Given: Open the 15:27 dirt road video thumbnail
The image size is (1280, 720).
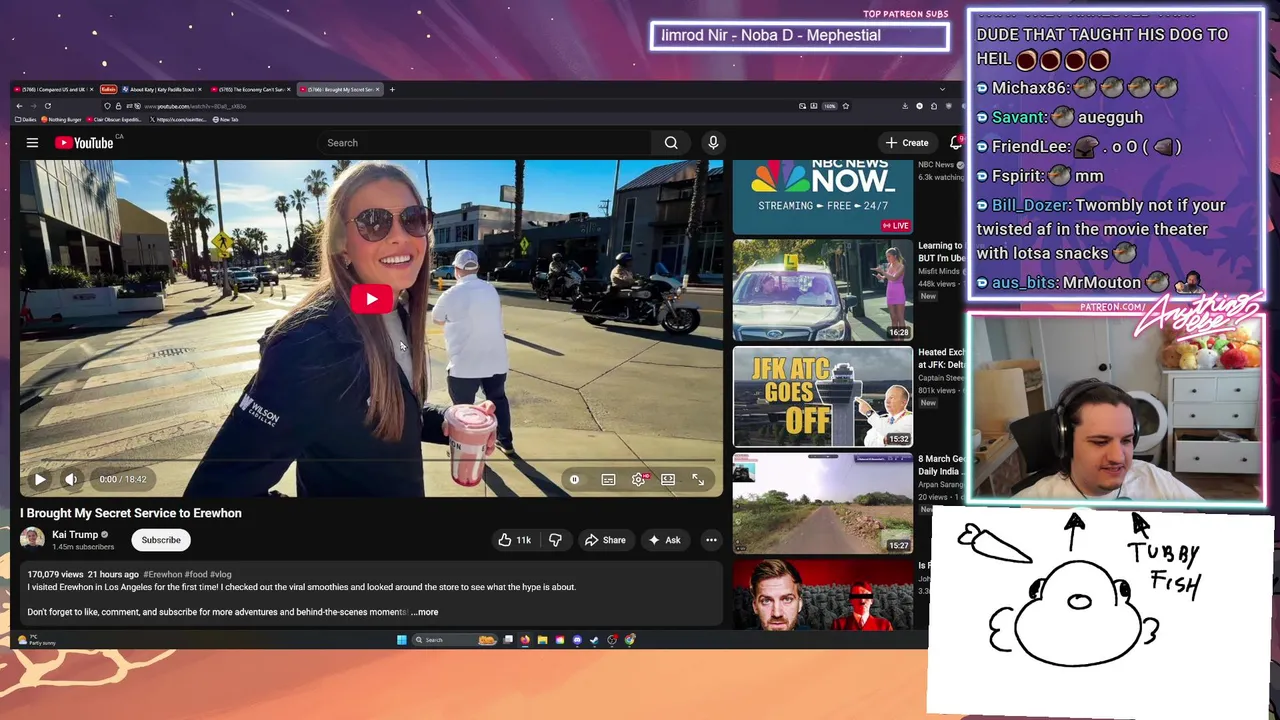Looking at the screenshot, I should (x=823, y=503).
